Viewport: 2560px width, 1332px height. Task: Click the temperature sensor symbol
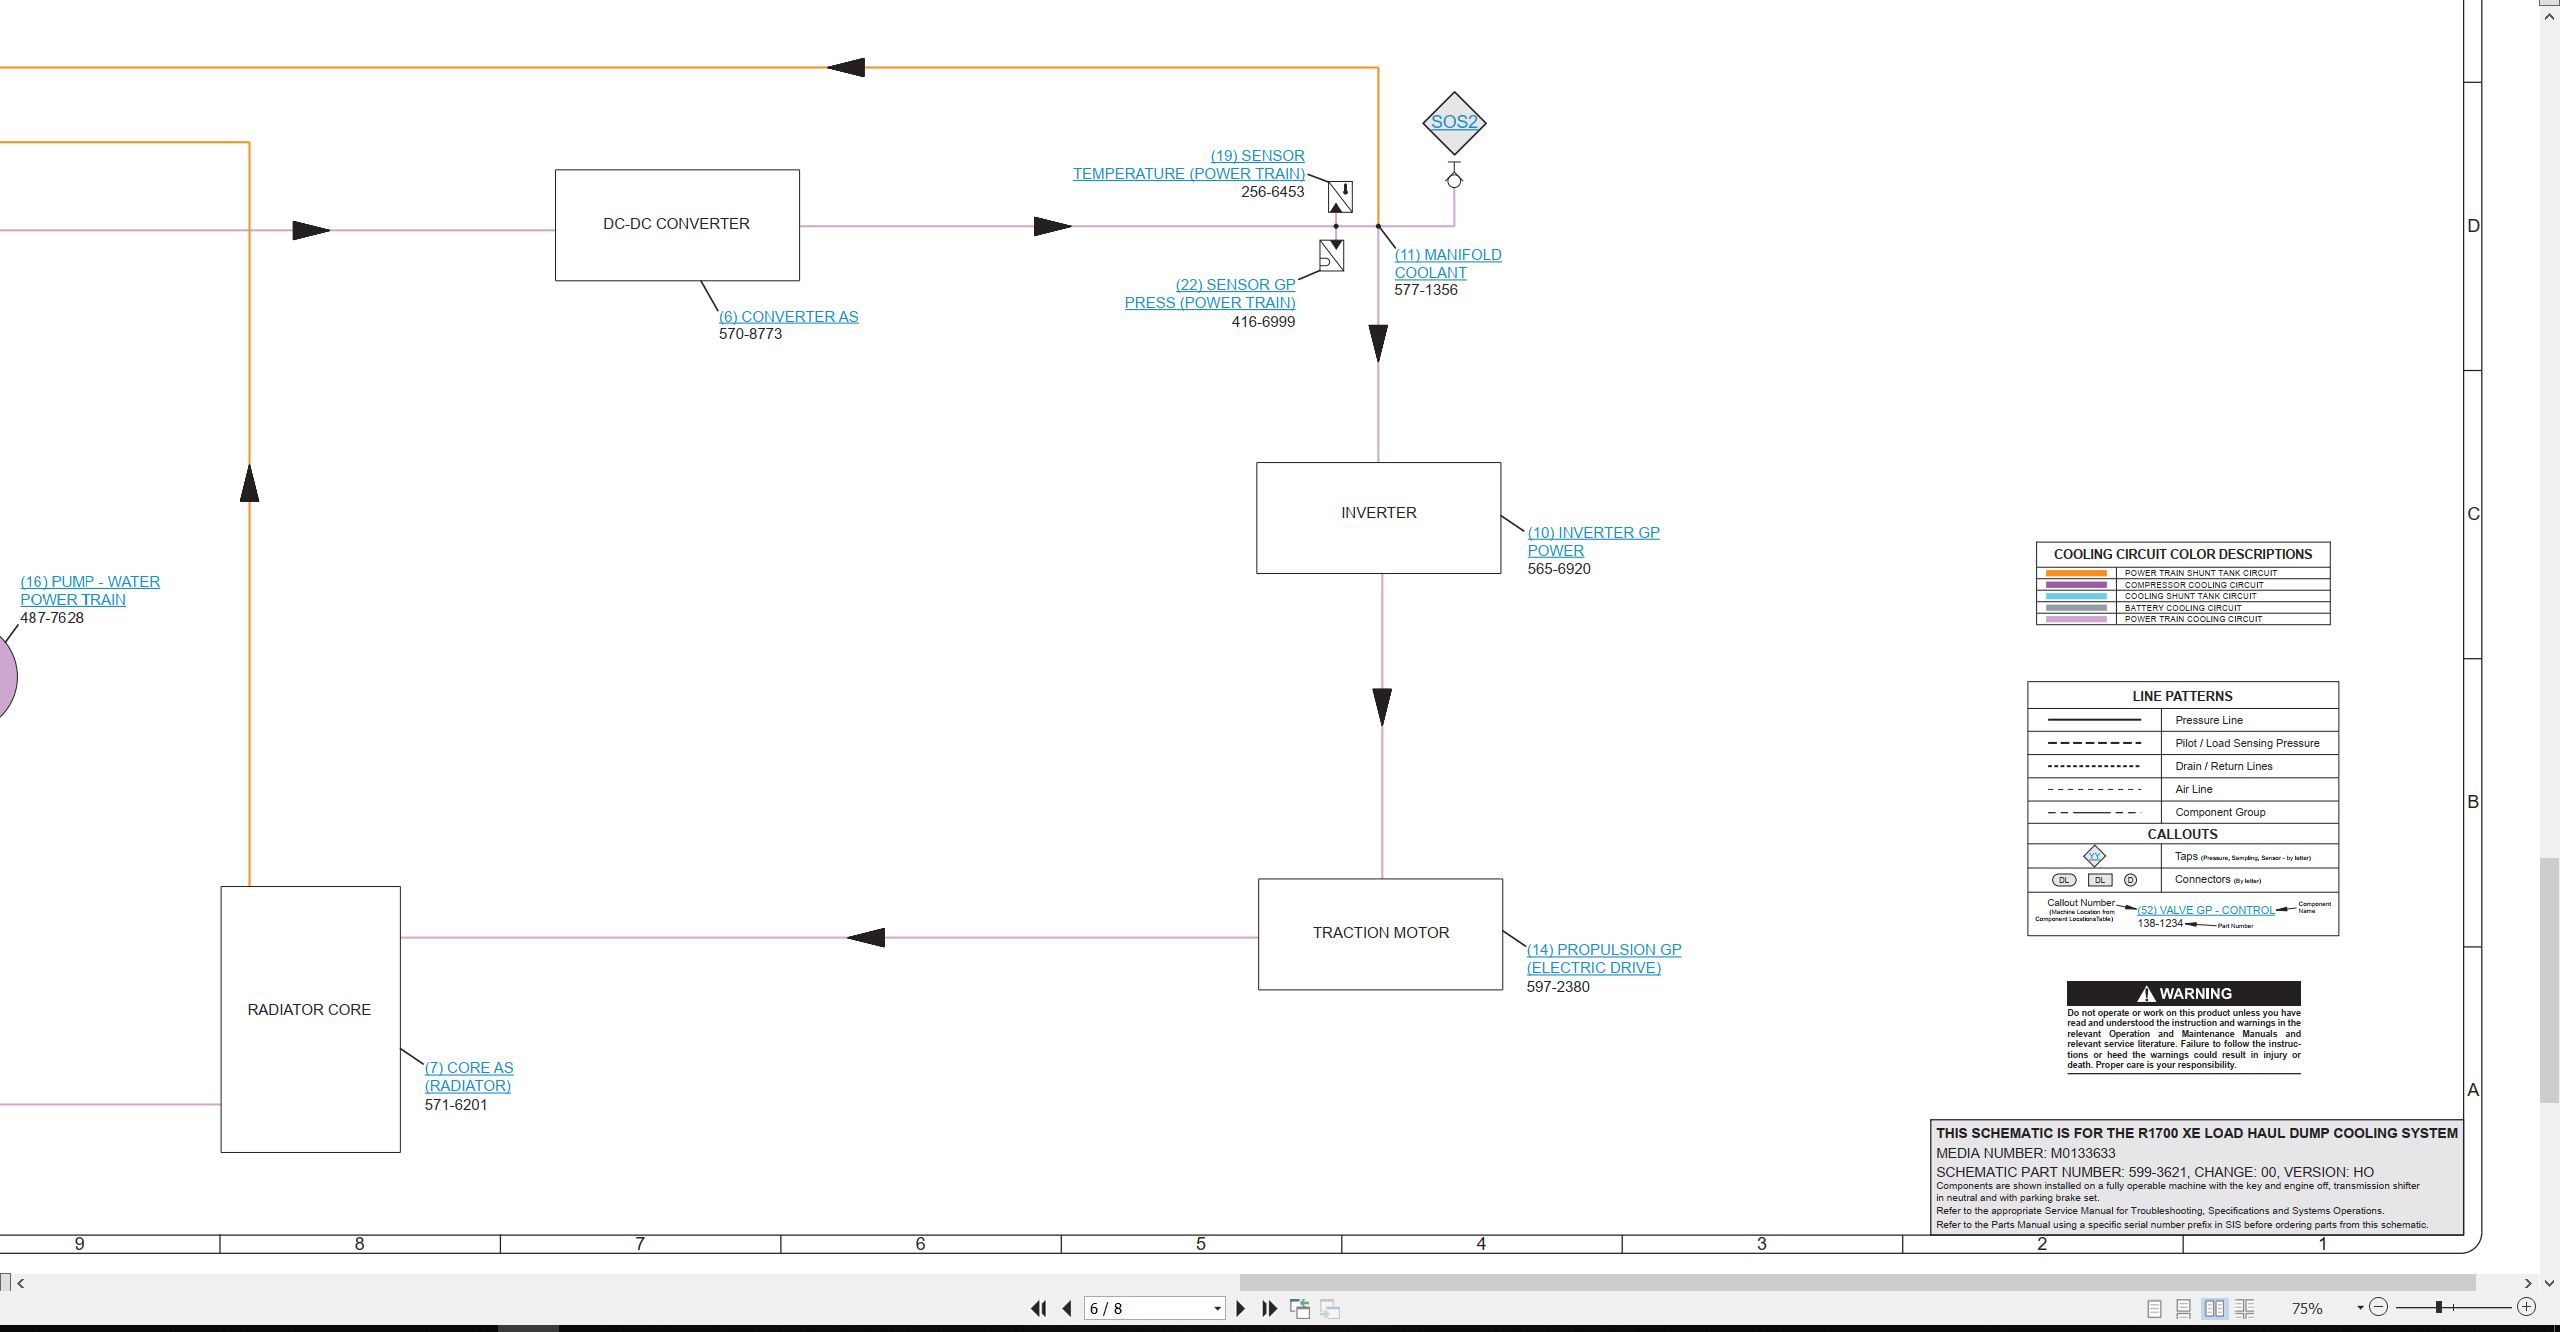[x=1340, y=197]
